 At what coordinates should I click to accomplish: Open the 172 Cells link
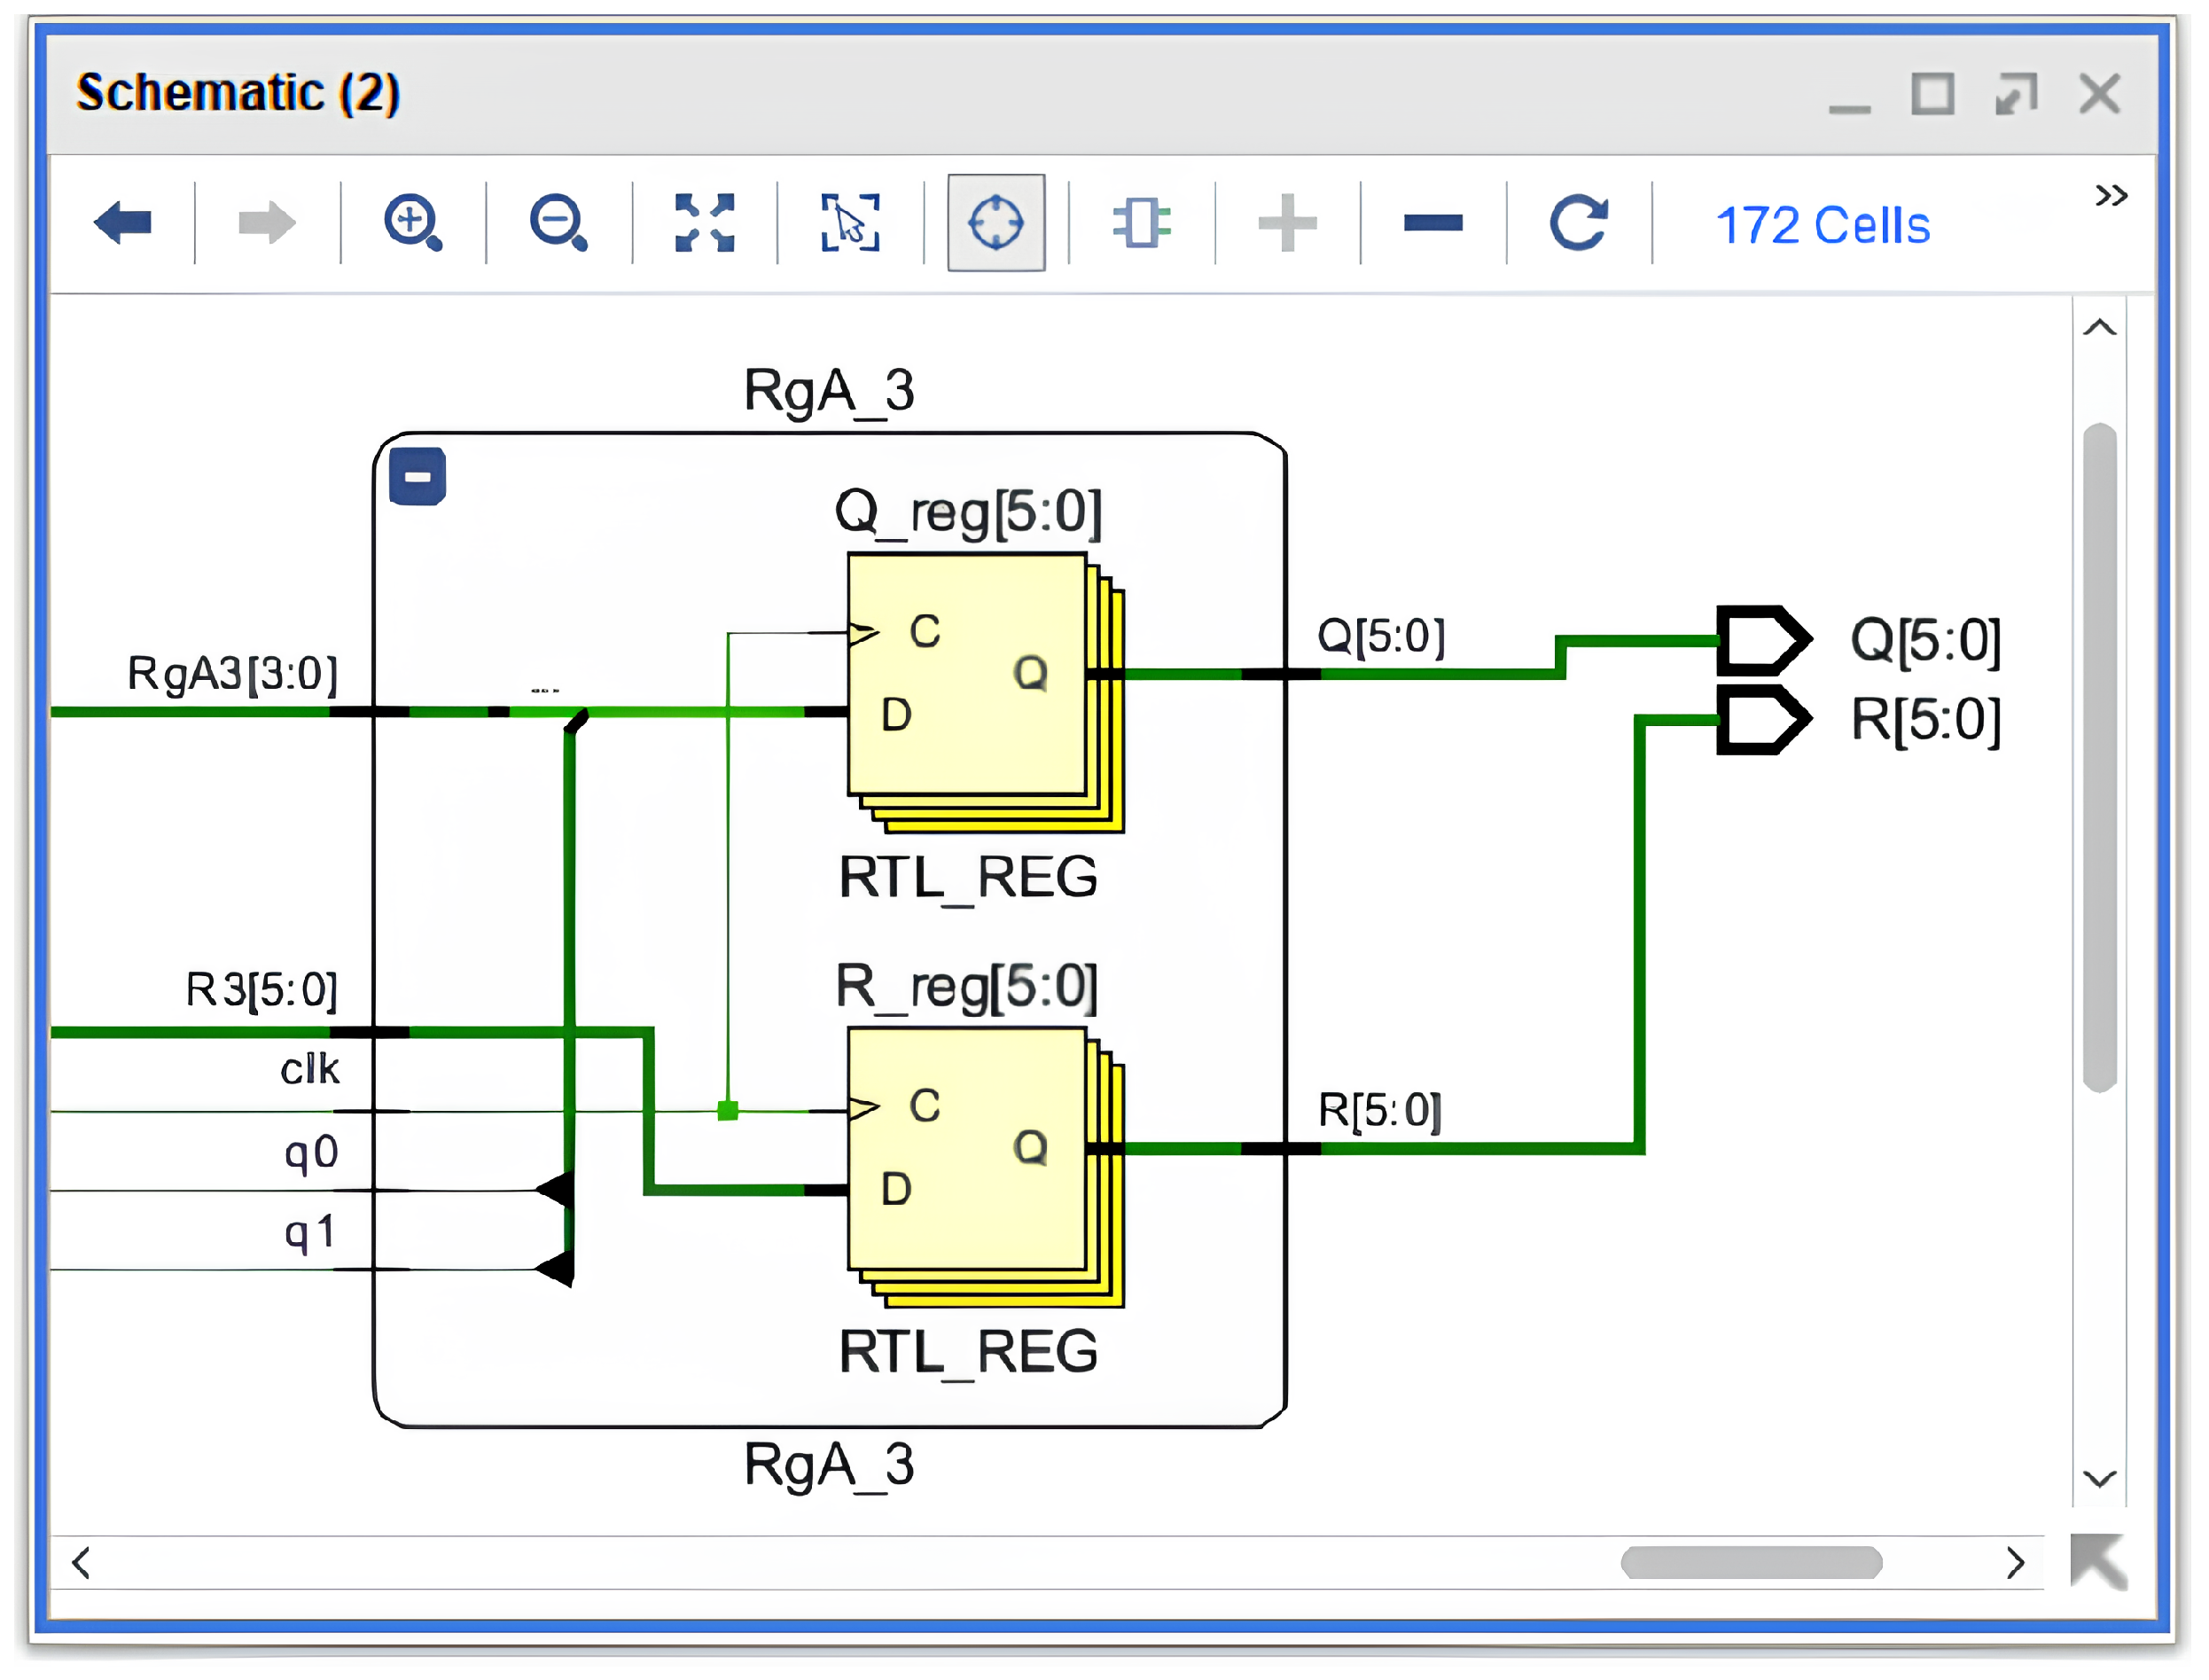click(1822, 226)
